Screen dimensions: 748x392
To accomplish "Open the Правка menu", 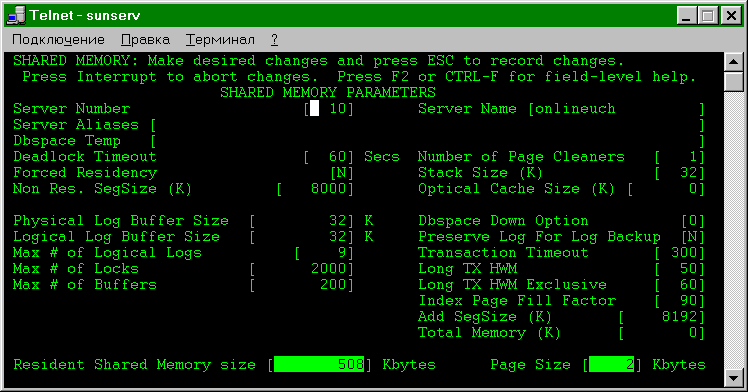I will (145, 40).
